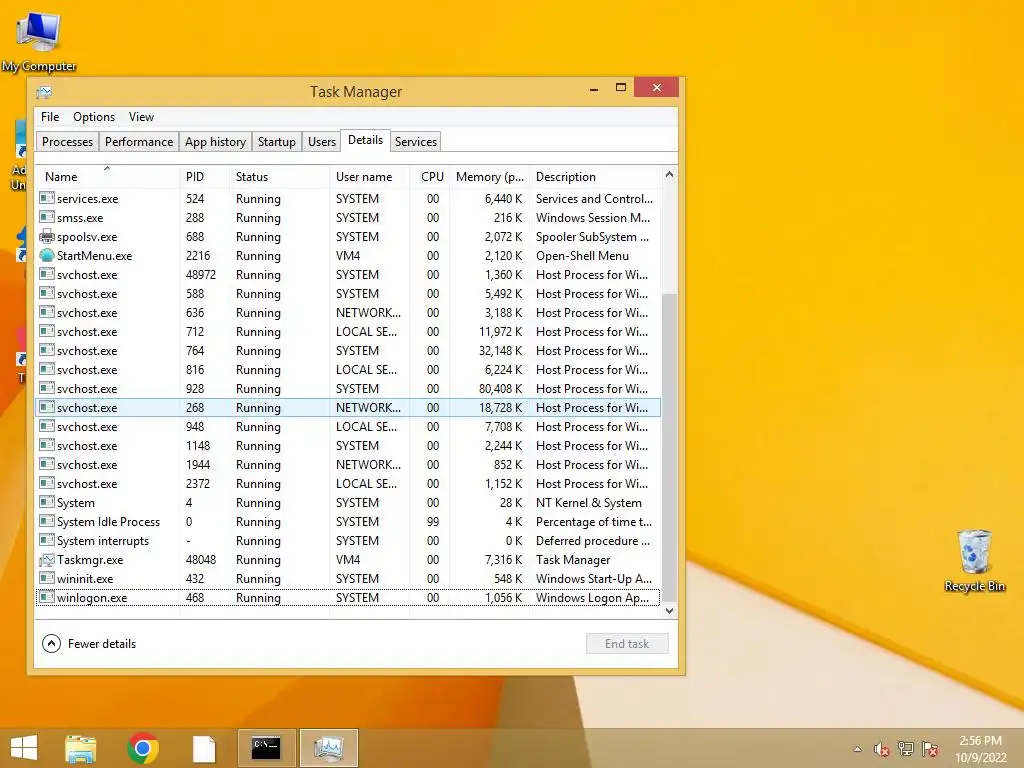
Task: Click PID 48048 cell
Action: tap(200, 560)
